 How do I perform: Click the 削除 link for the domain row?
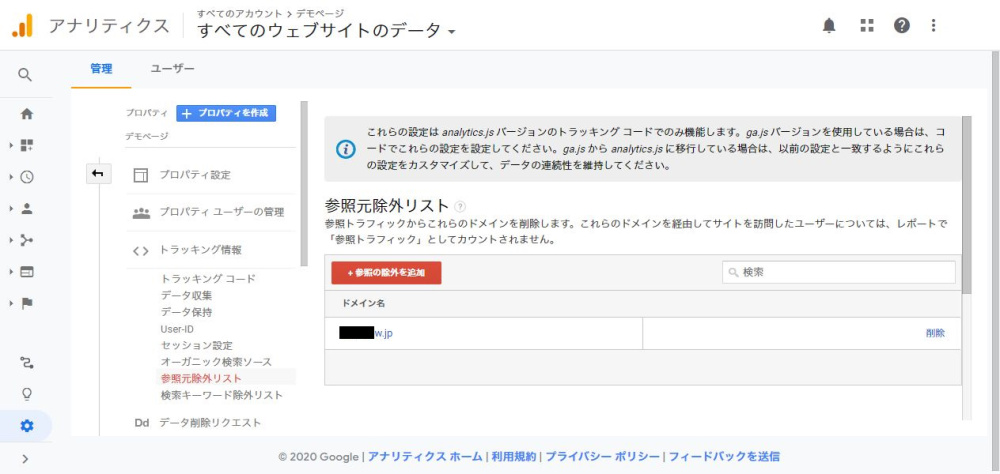coord(934,333)
